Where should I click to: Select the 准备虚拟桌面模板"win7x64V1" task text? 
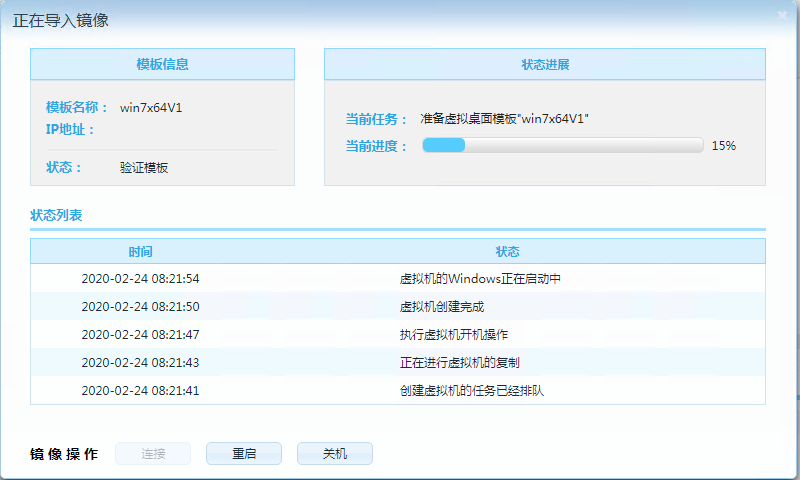pyautogui.click(x=504, y=119)
